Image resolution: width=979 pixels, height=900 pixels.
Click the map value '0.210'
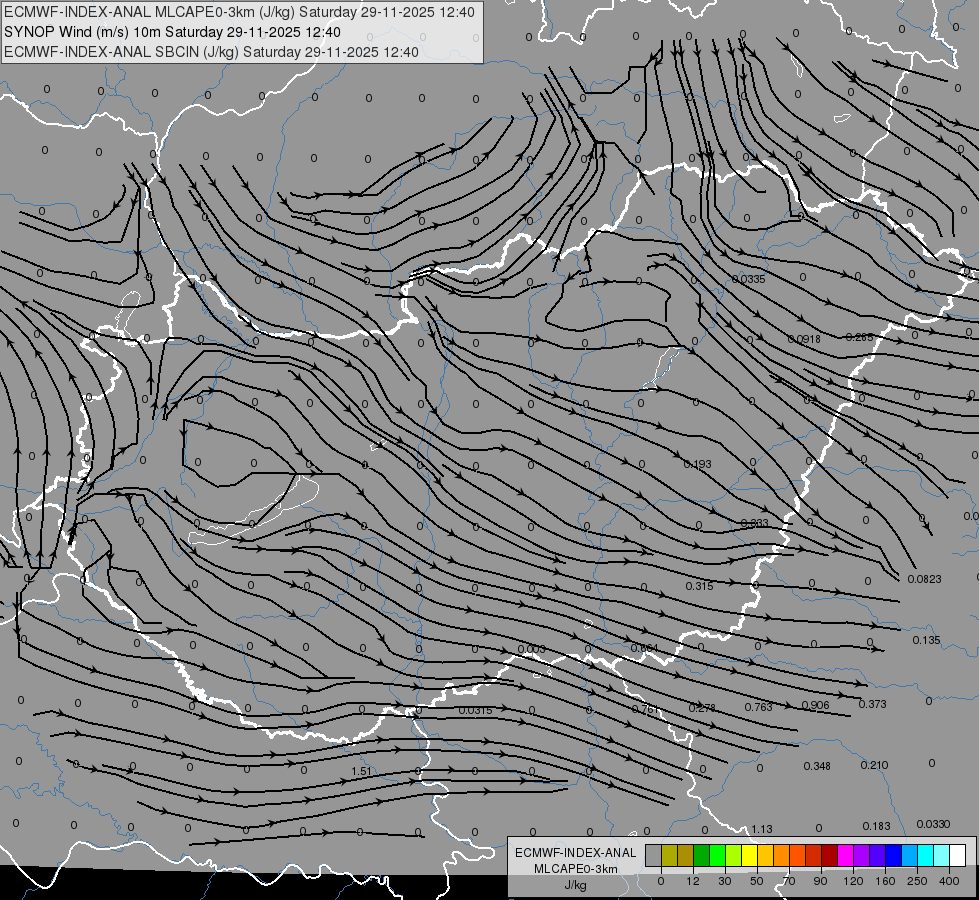(874, 765)
